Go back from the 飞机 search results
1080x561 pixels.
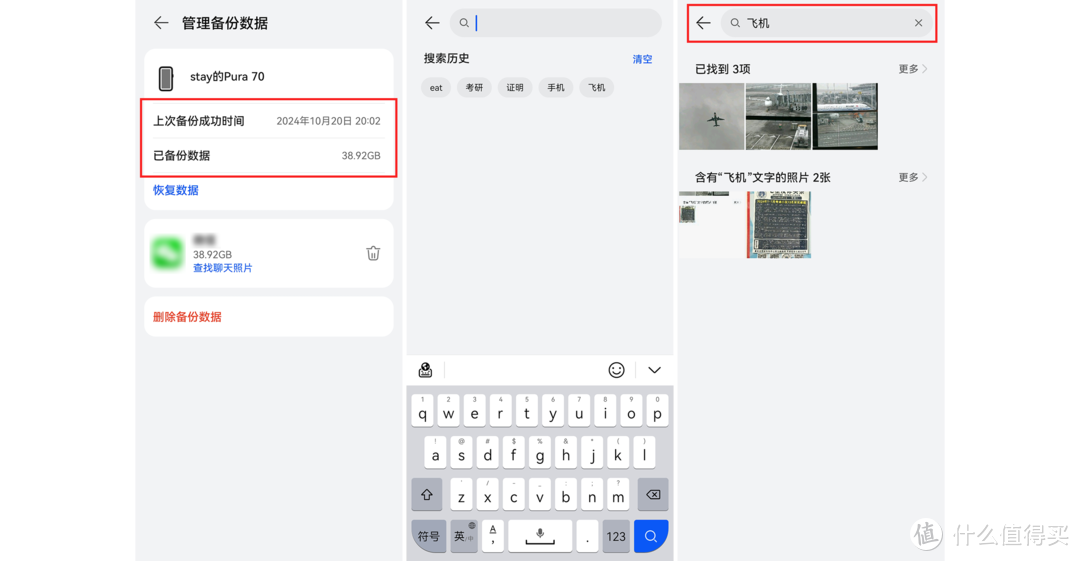point(703,23)
